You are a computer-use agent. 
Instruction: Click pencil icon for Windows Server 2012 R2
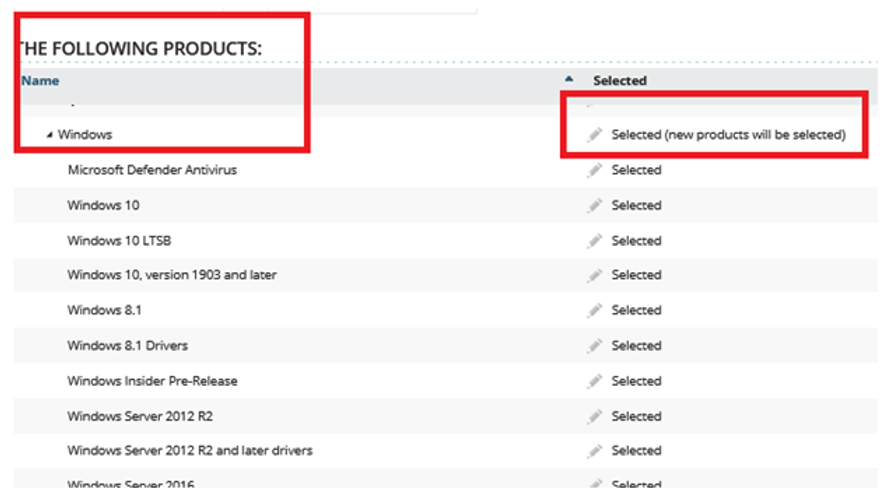pos(594,416)
